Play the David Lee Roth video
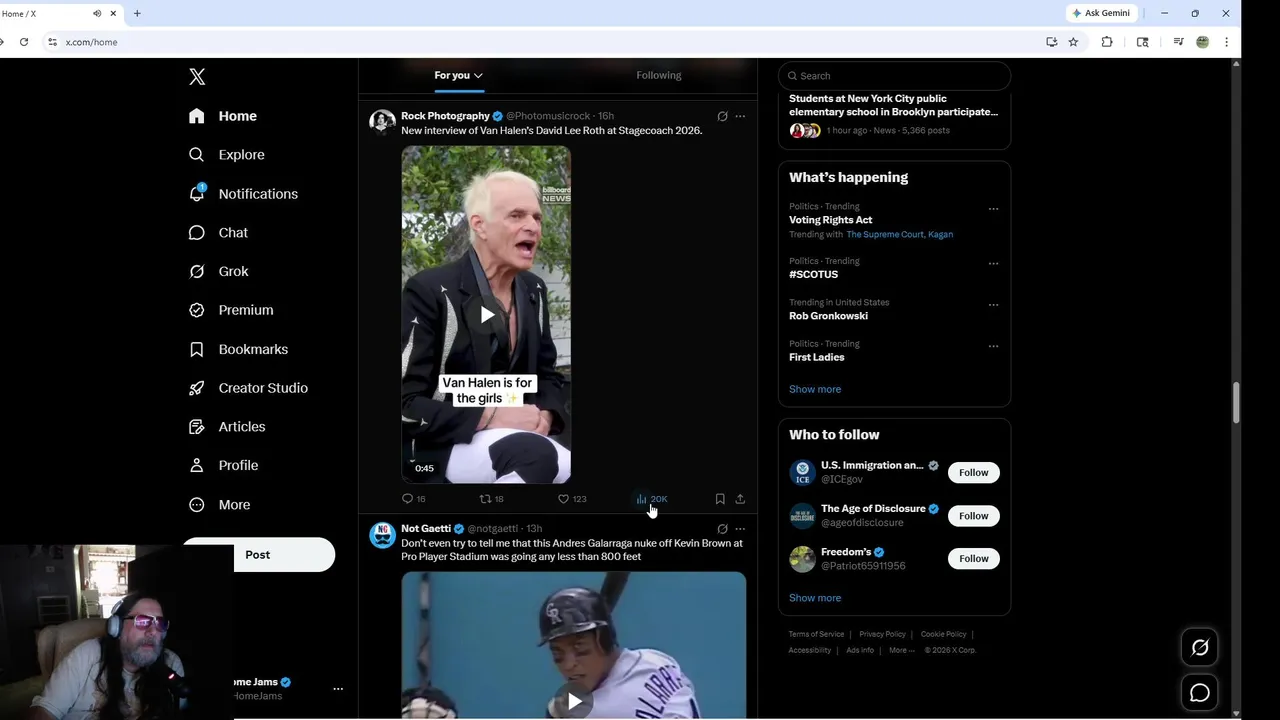Image resolution: width=1280 pixels, height=720 pixels. (x=487, y=315)
